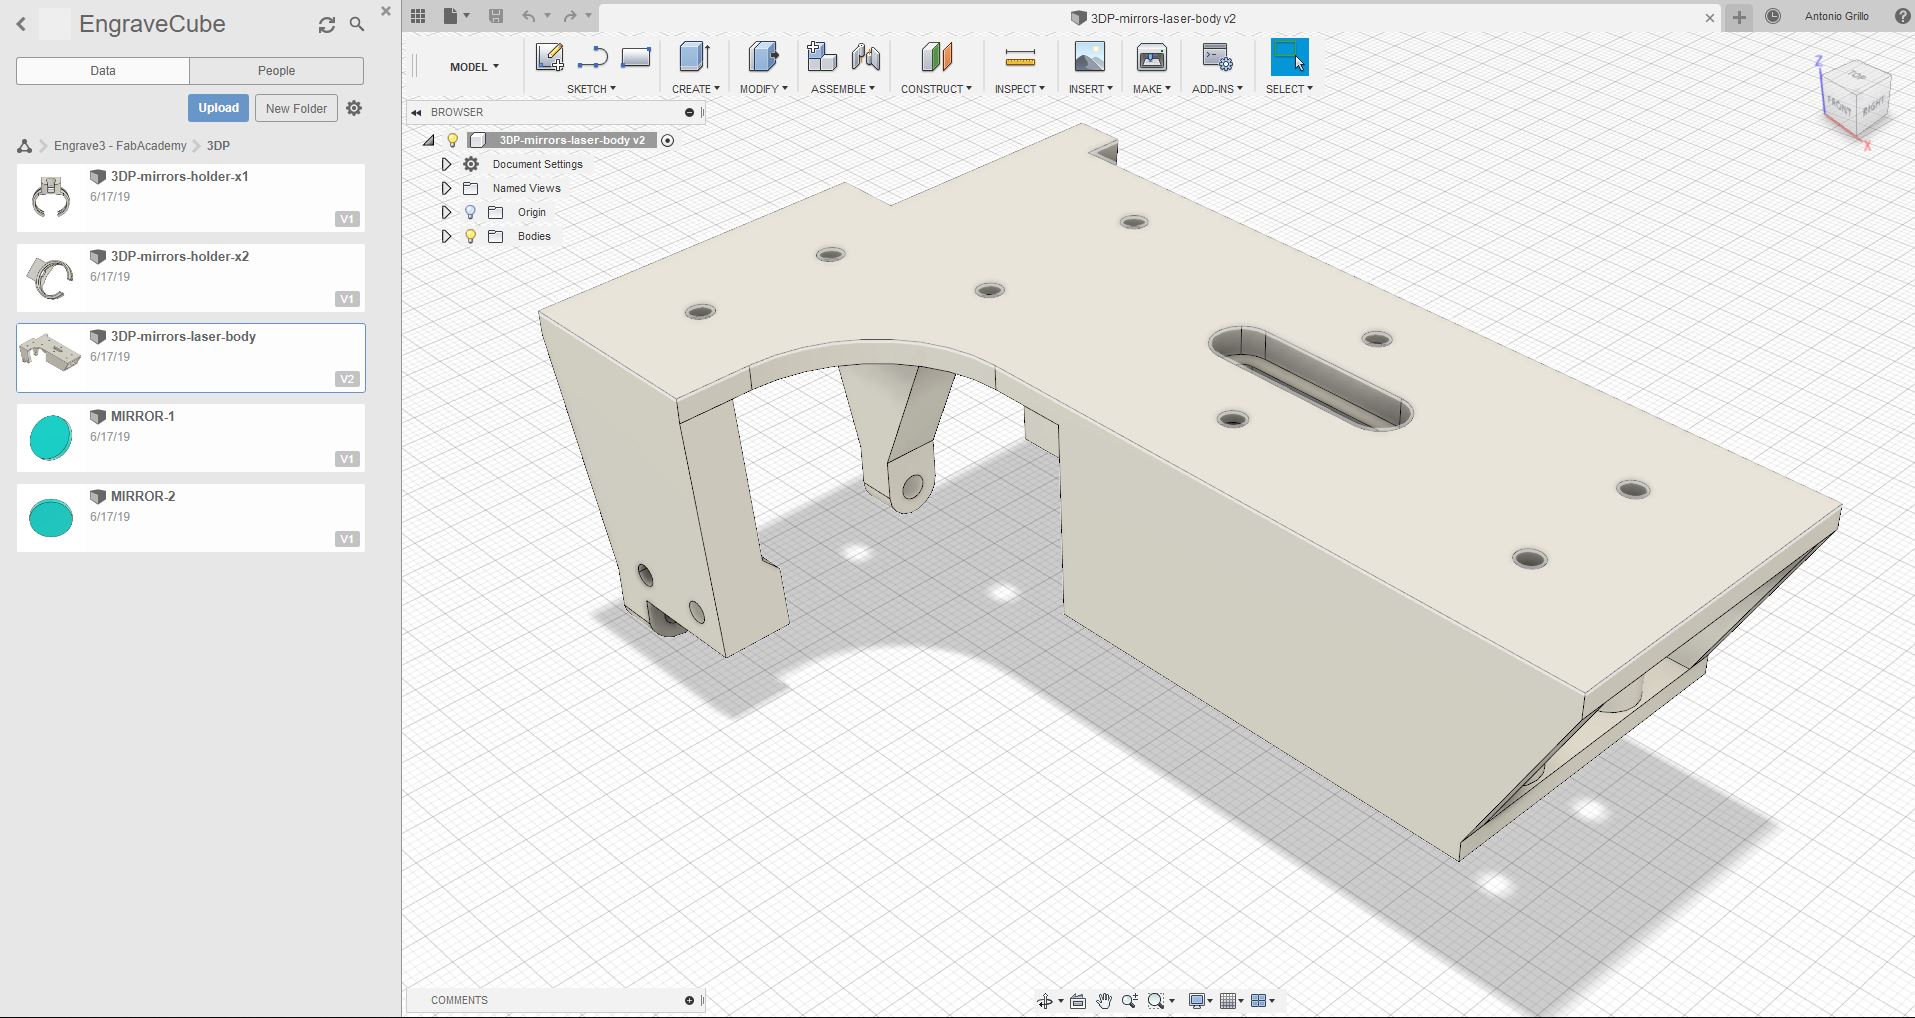Image resolution: width=1915 pixels, height=1018 pixels.
Task: Click the Measure ruler icon under Inspect
Action: tap(1019, 58)
